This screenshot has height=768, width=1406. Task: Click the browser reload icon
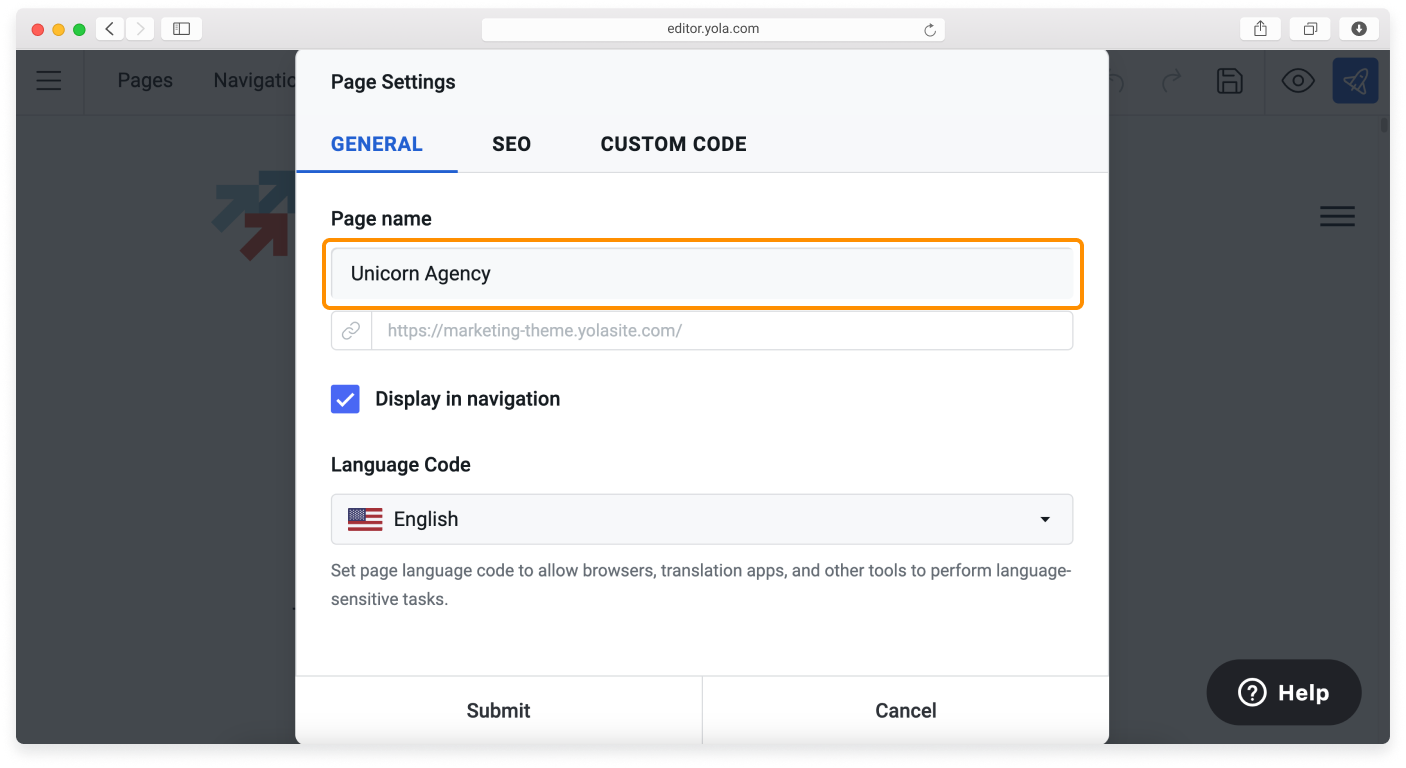930,30
